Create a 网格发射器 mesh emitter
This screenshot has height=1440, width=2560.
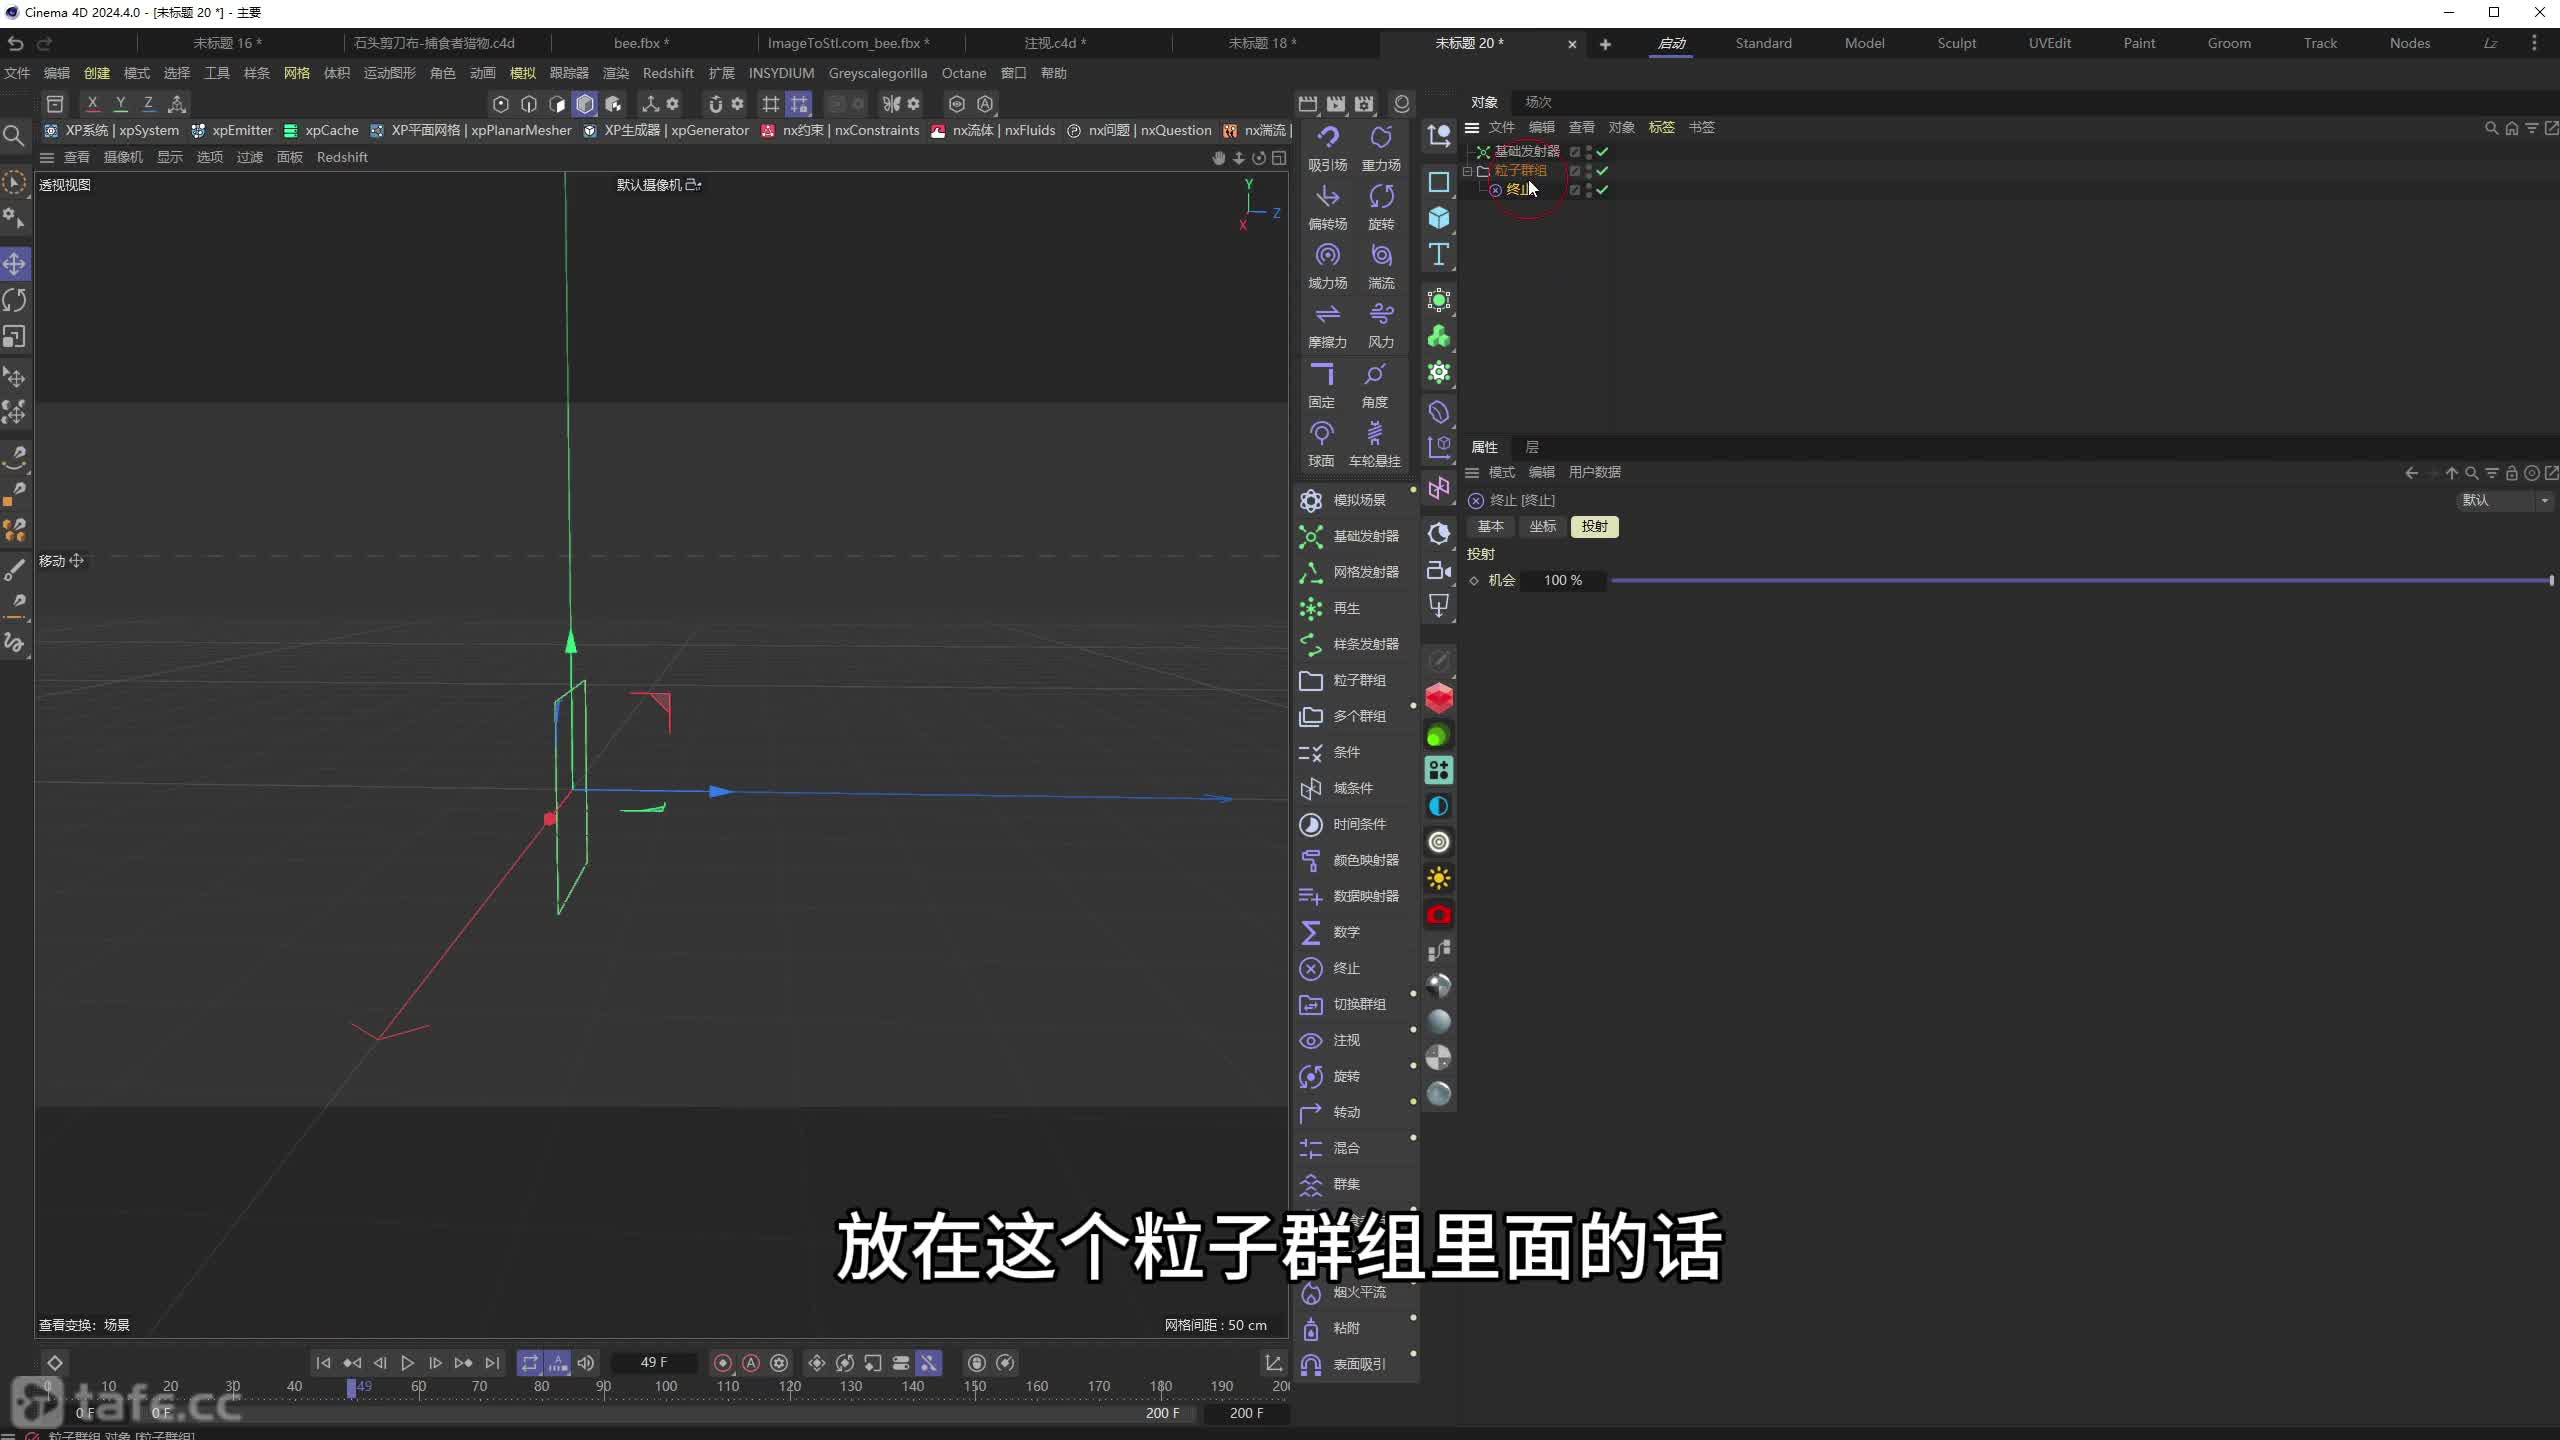[x=1356, y=572]
